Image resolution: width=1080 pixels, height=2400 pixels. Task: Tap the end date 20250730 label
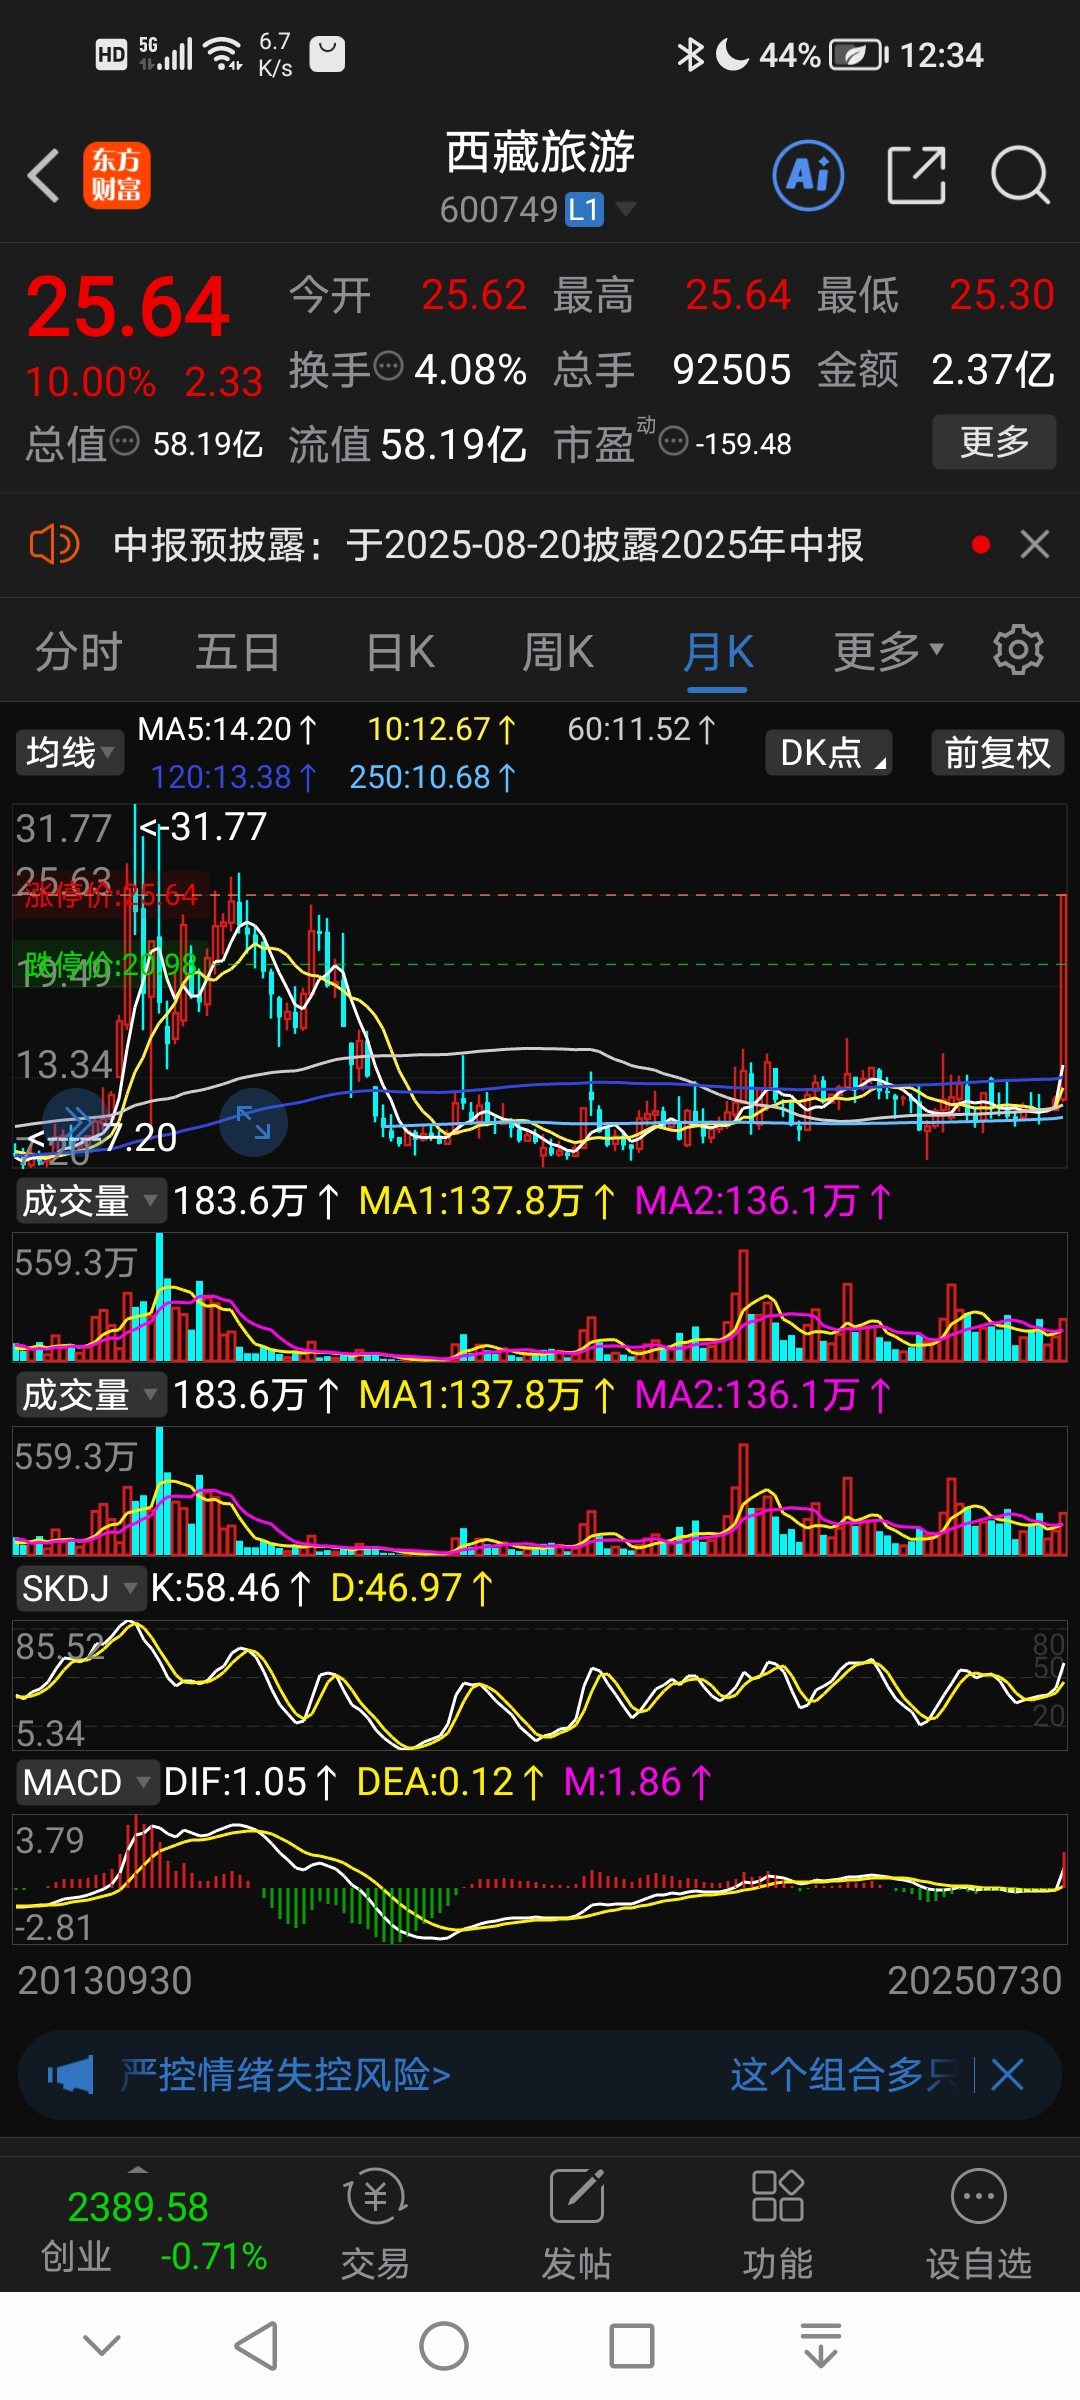click(974, 1980)
